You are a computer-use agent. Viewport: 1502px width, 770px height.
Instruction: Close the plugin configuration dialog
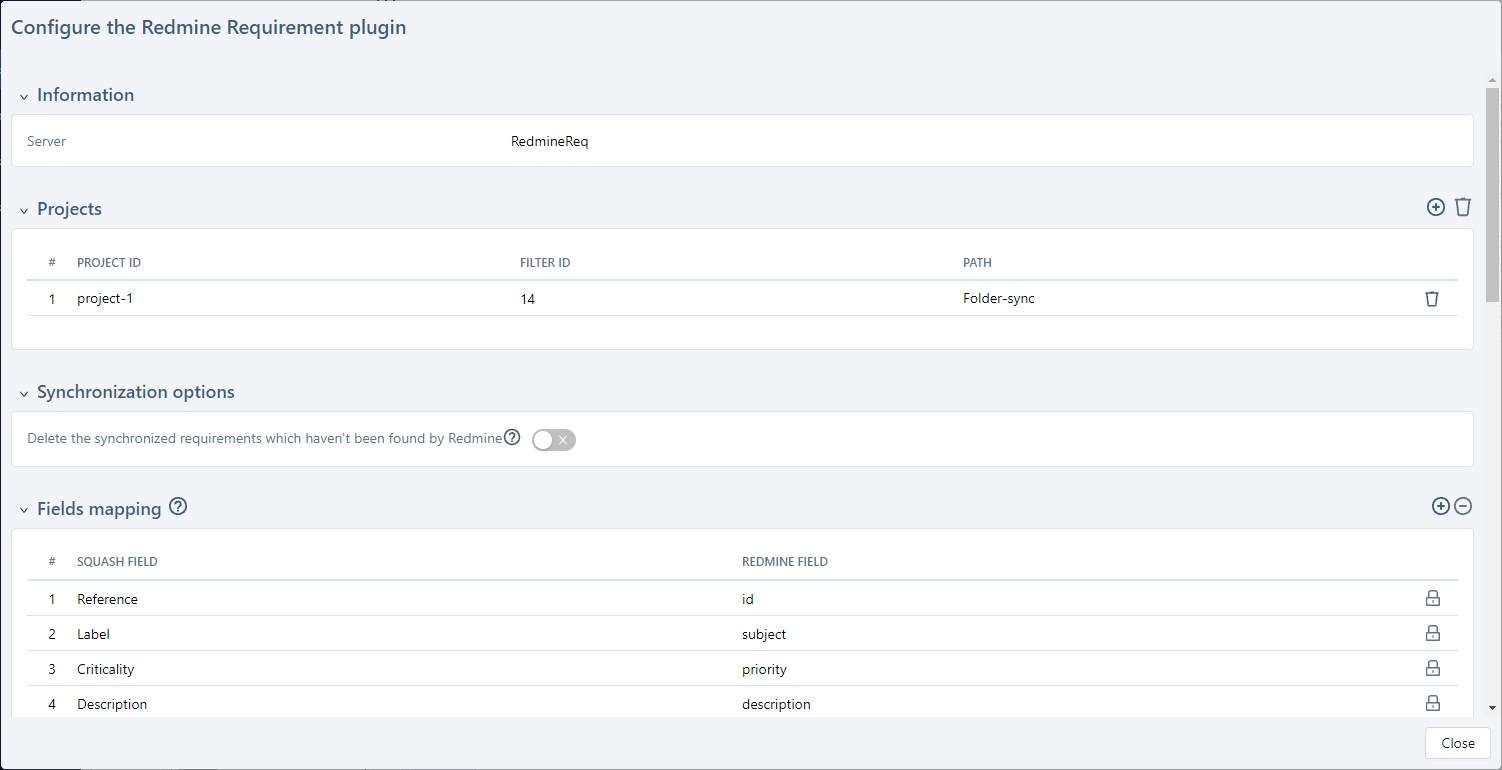(1456, 743)
